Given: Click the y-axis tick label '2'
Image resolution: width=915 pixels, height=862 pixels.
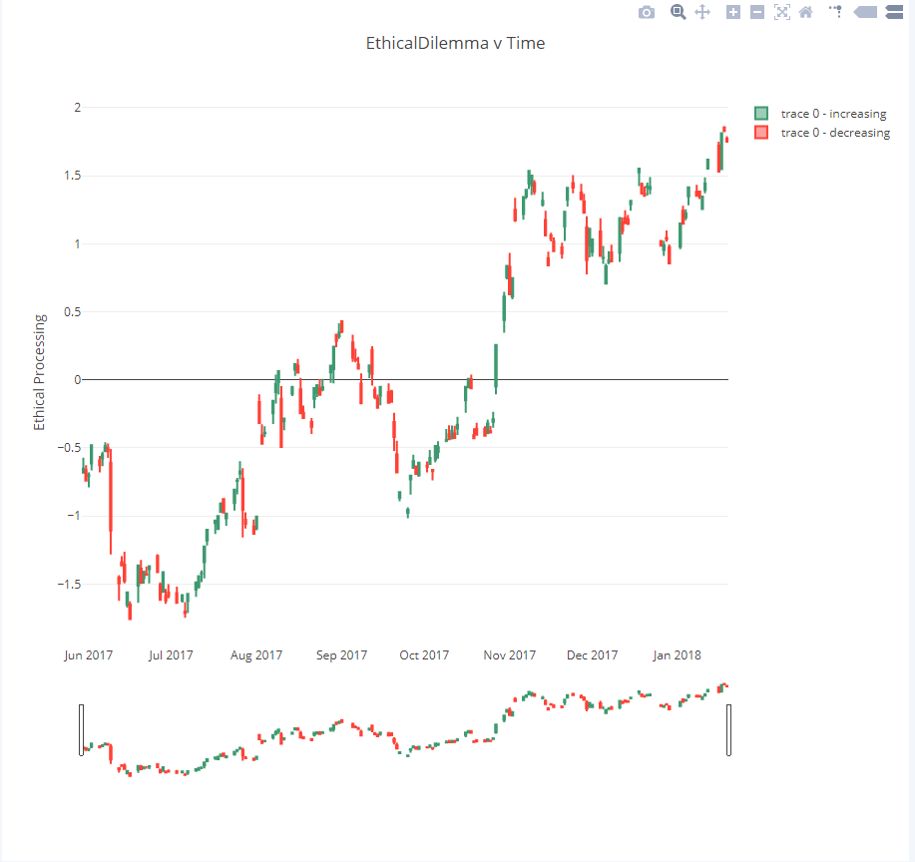Looking at the screenshot, I should click(x=78, y=107).
